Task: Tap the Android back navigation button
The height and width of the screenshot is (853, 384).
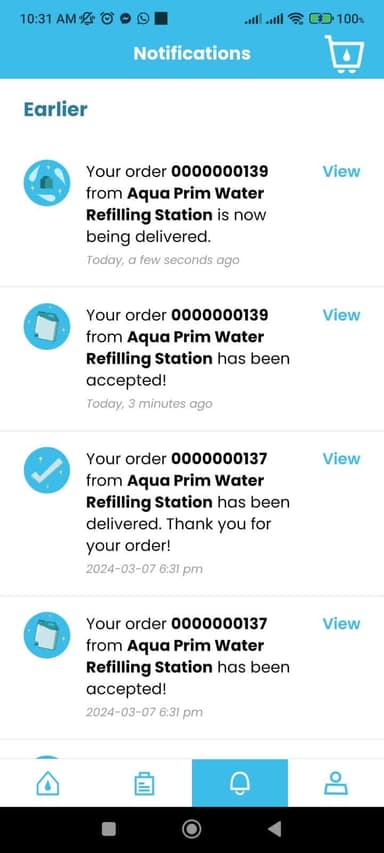Action: coord(275,829)
